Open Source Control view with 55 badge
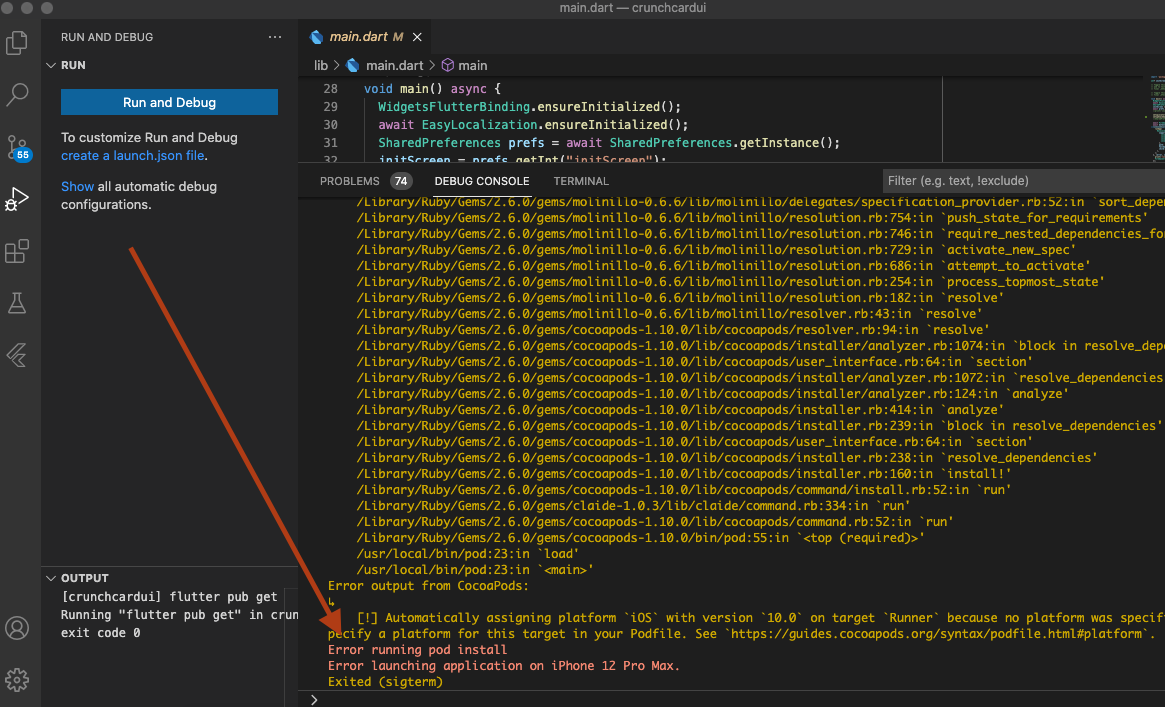 17,148
